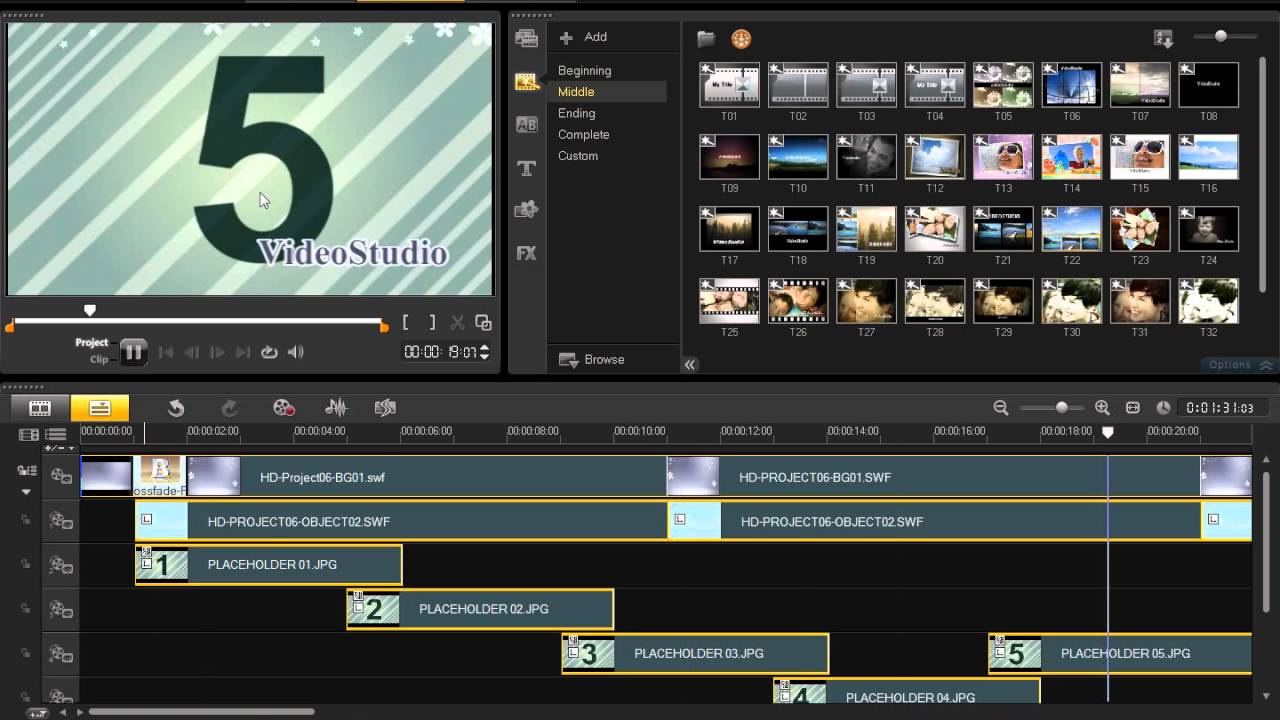The height and width of the screenshot is (720, 1280).
Task: Step to the previous frame
Action: point(191,352)
